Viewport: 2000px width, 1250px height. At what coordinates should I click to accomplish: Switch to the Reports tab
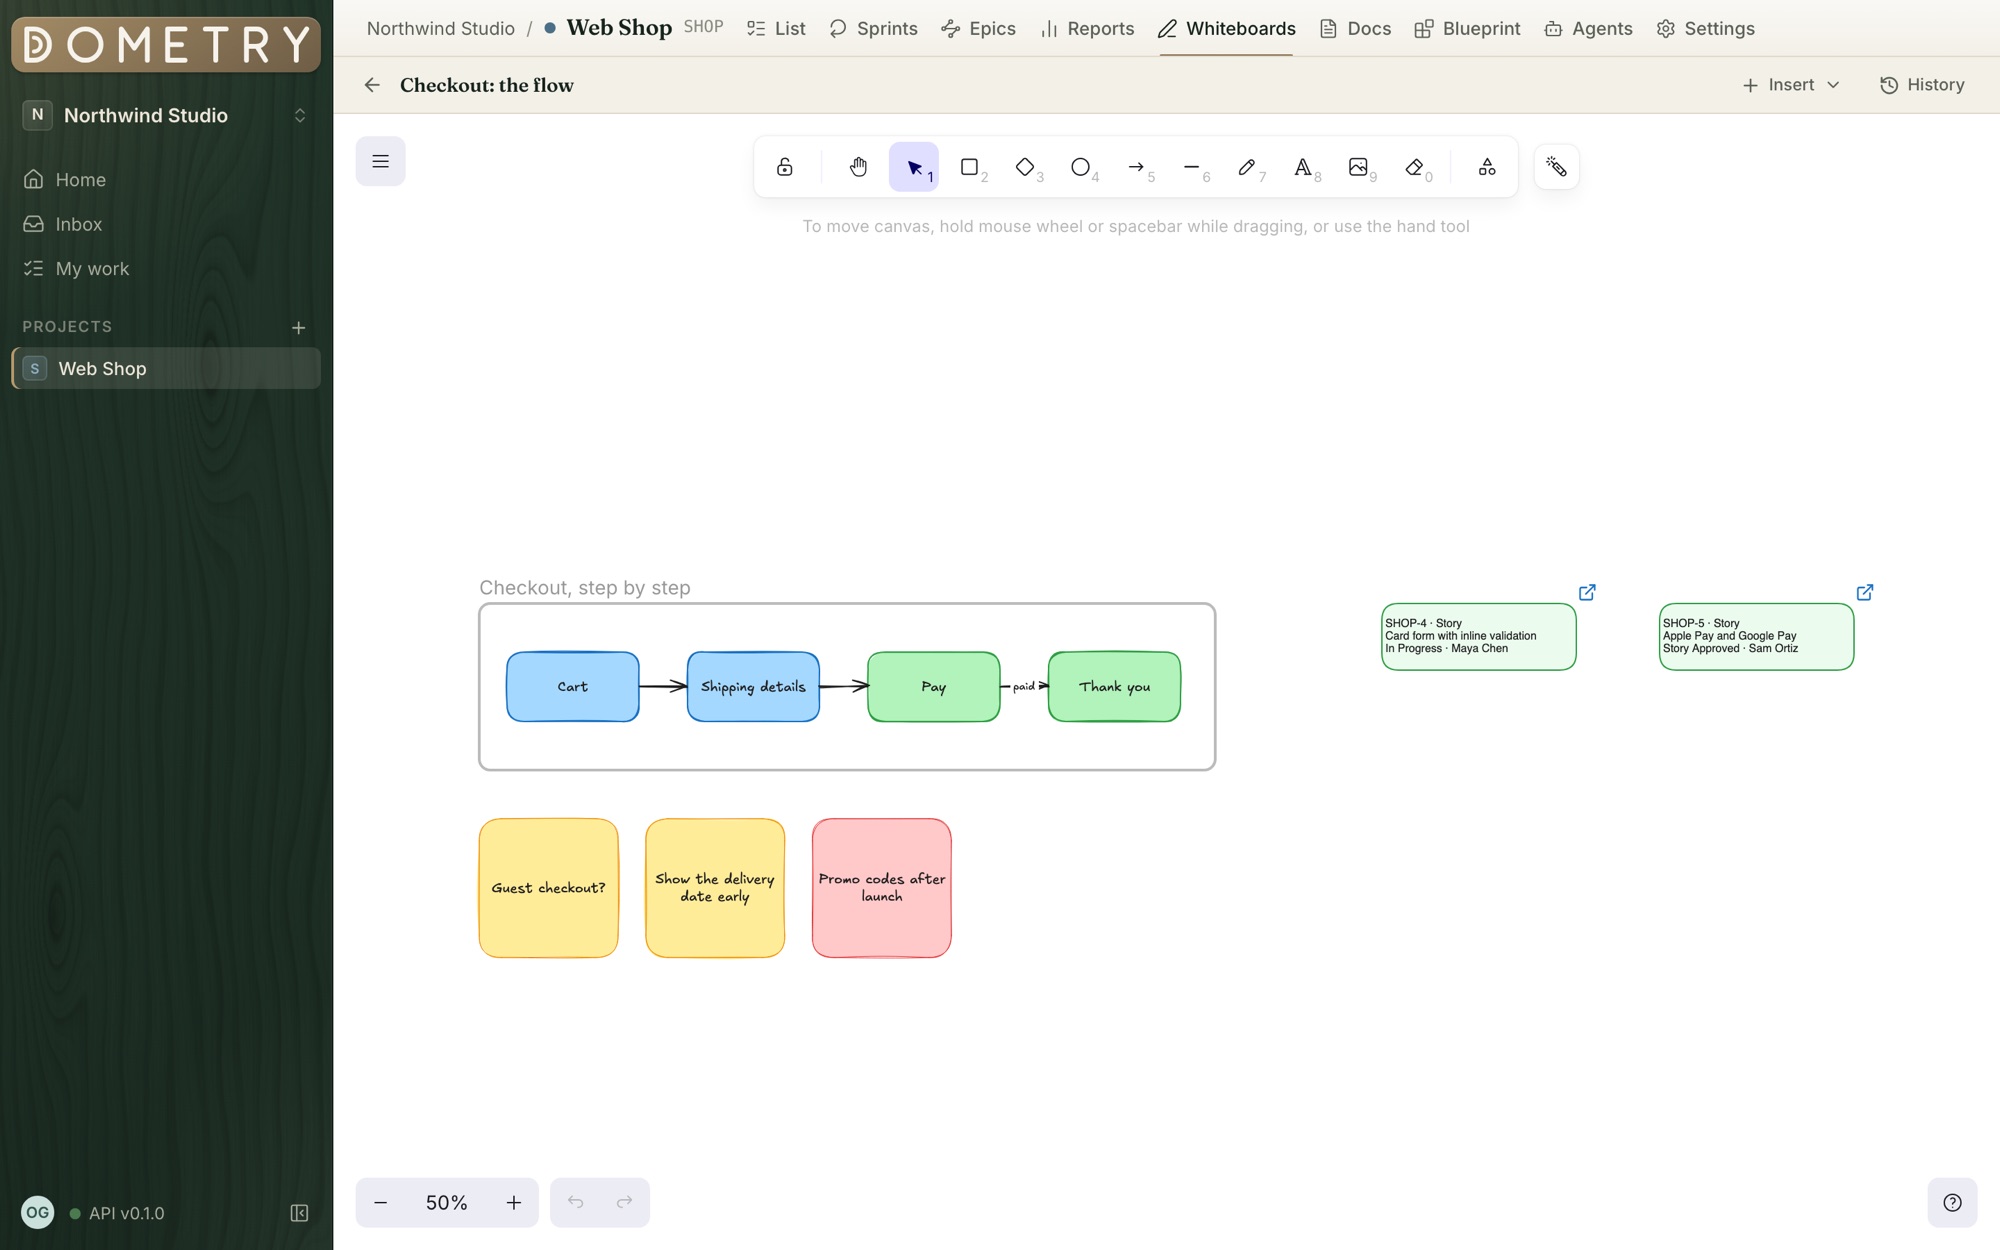(1087, 28)
